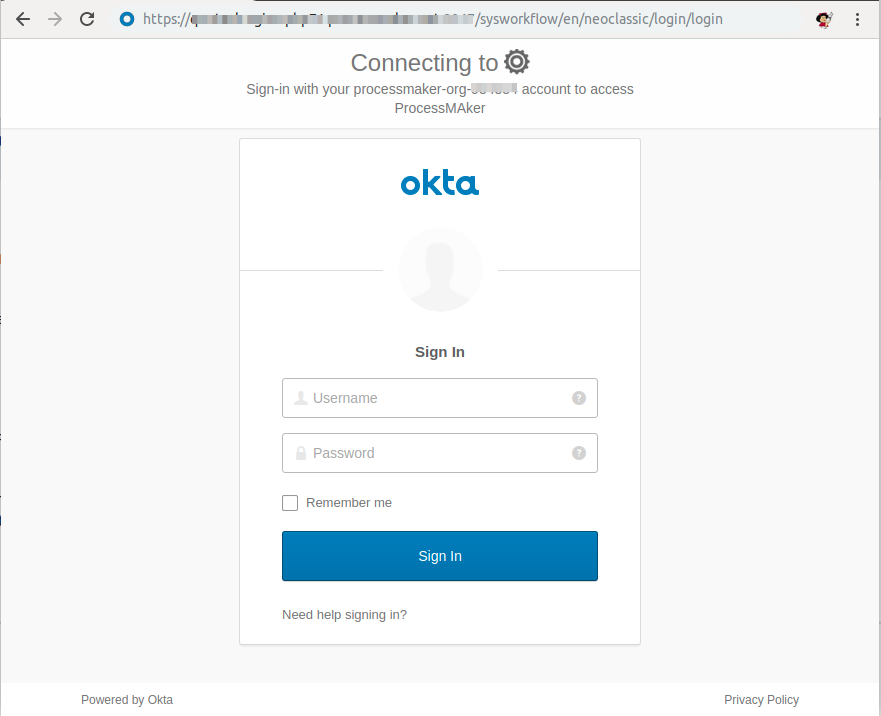881x716 pixels.
Task: Click the Okta logo
Action: point(440,183)
